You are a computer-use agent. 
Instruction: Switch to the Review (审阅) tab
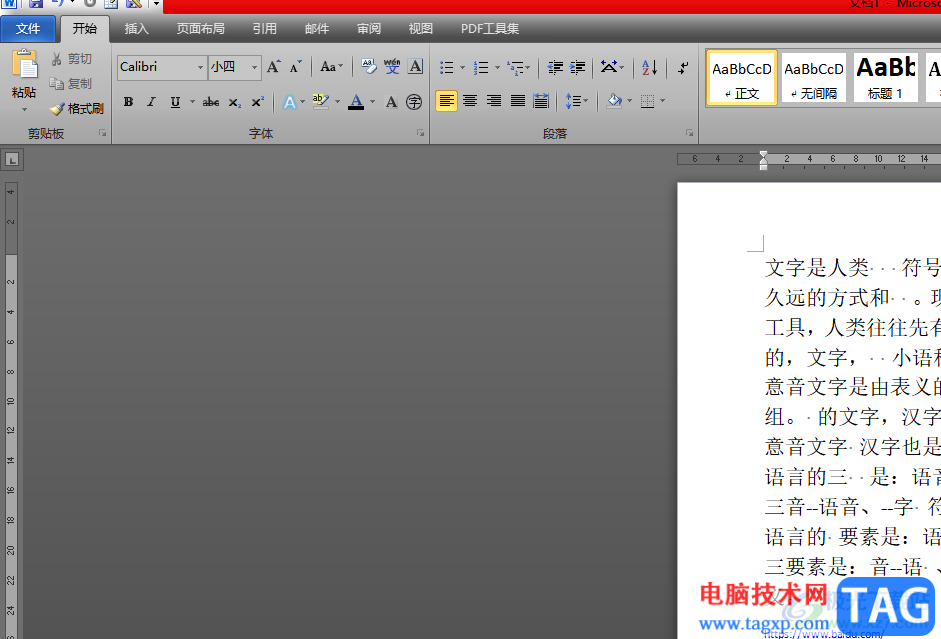point(368,29)
